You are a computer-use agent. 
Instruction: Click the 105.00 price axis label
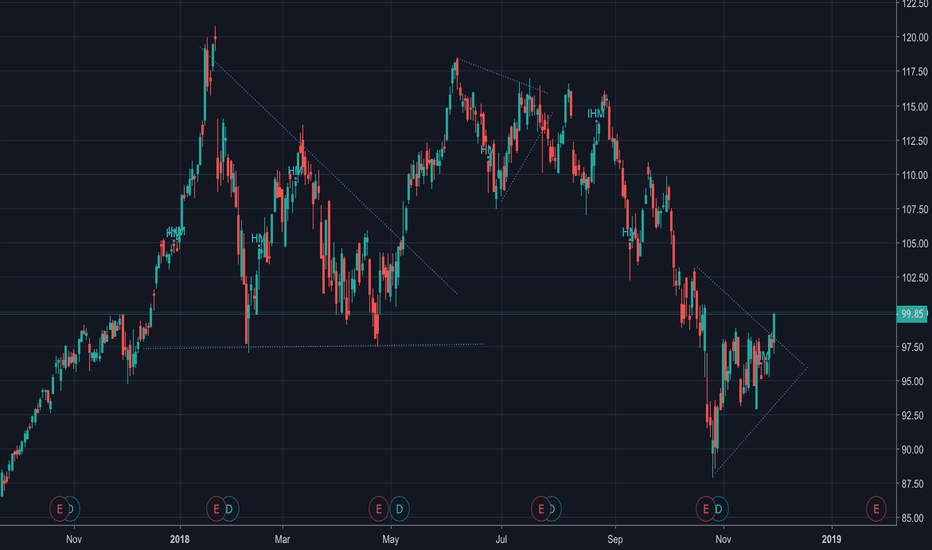point(915,243)
